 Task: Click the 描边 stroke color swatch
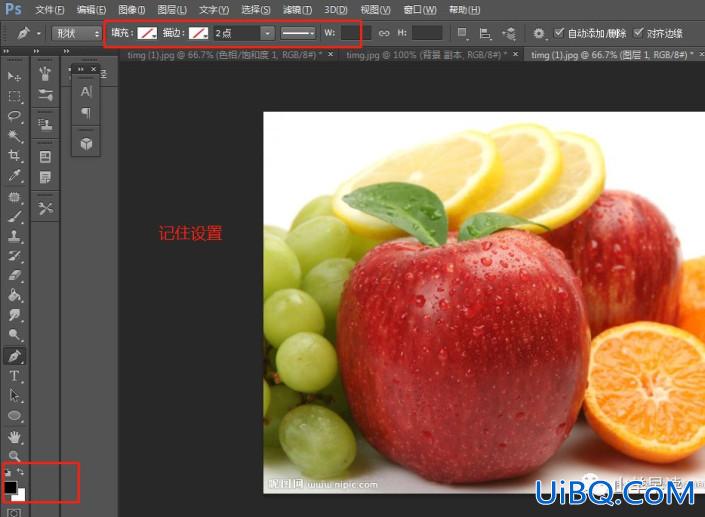tap(198, 33)
